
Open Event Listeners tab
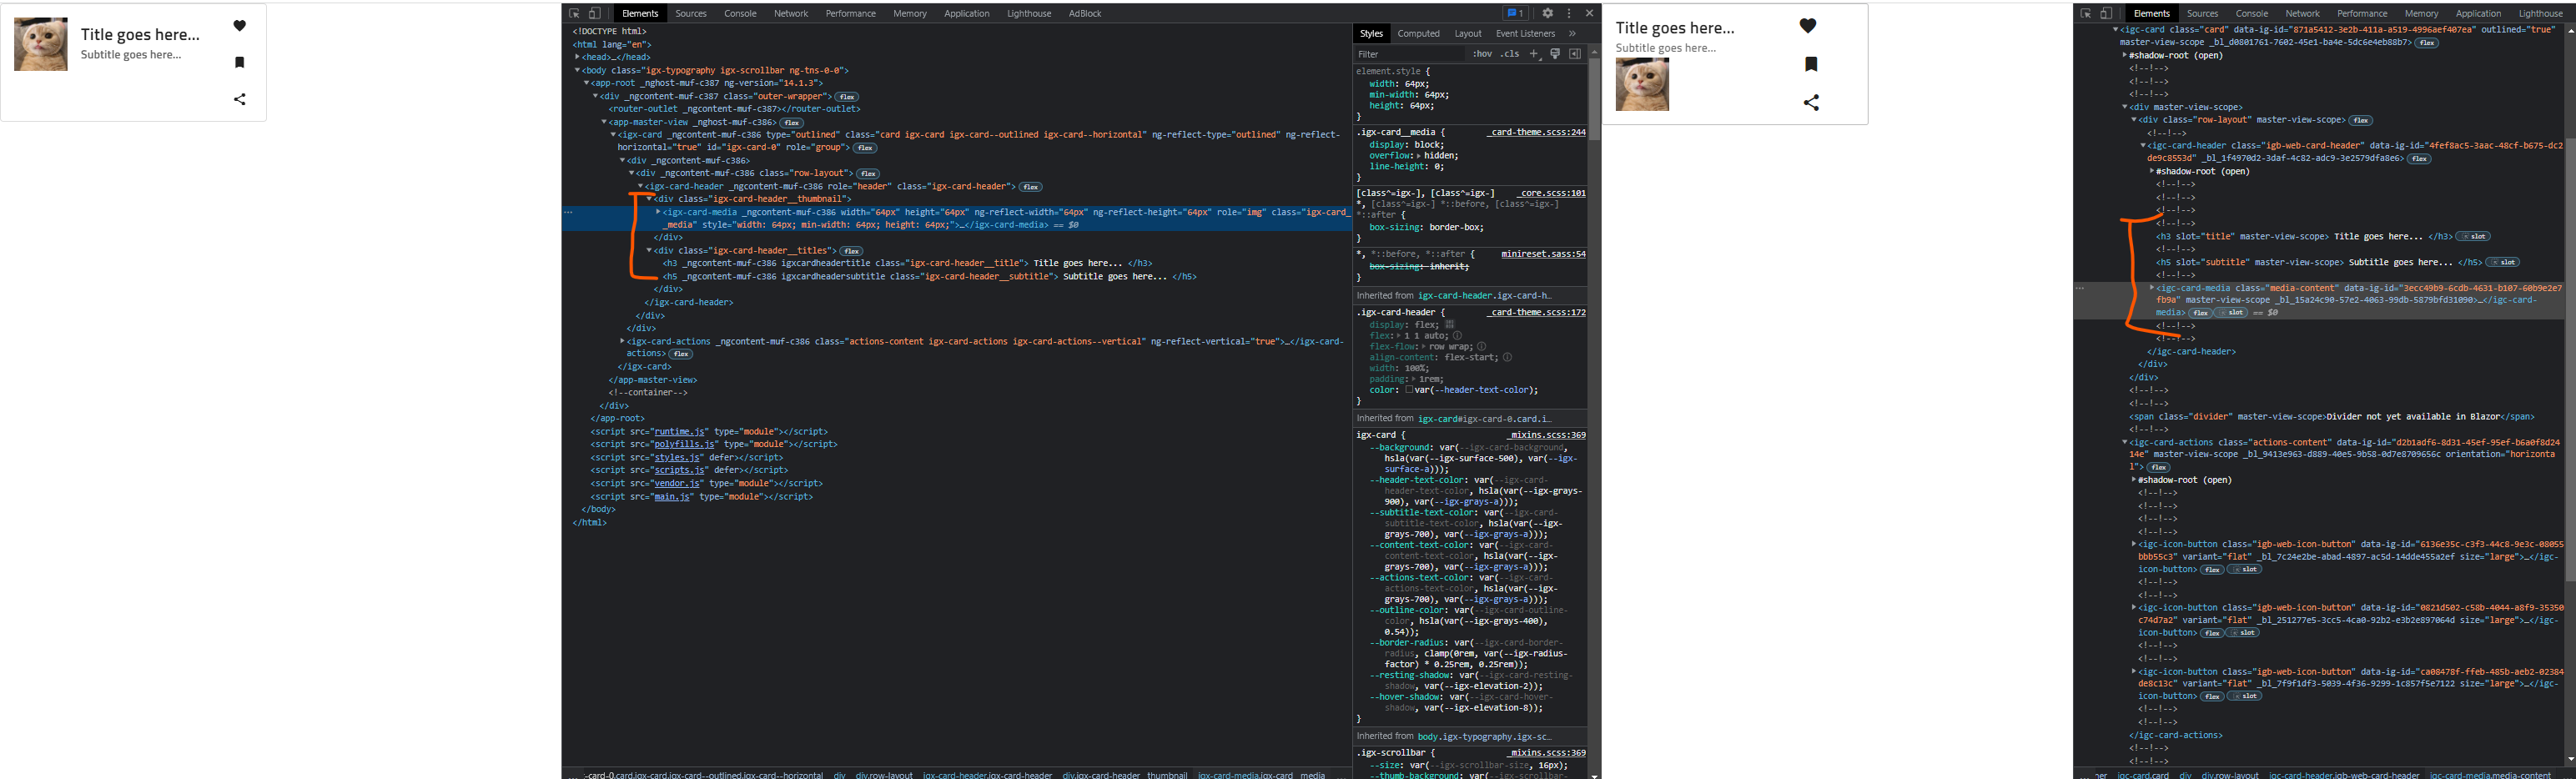[x=1525, y=33]
